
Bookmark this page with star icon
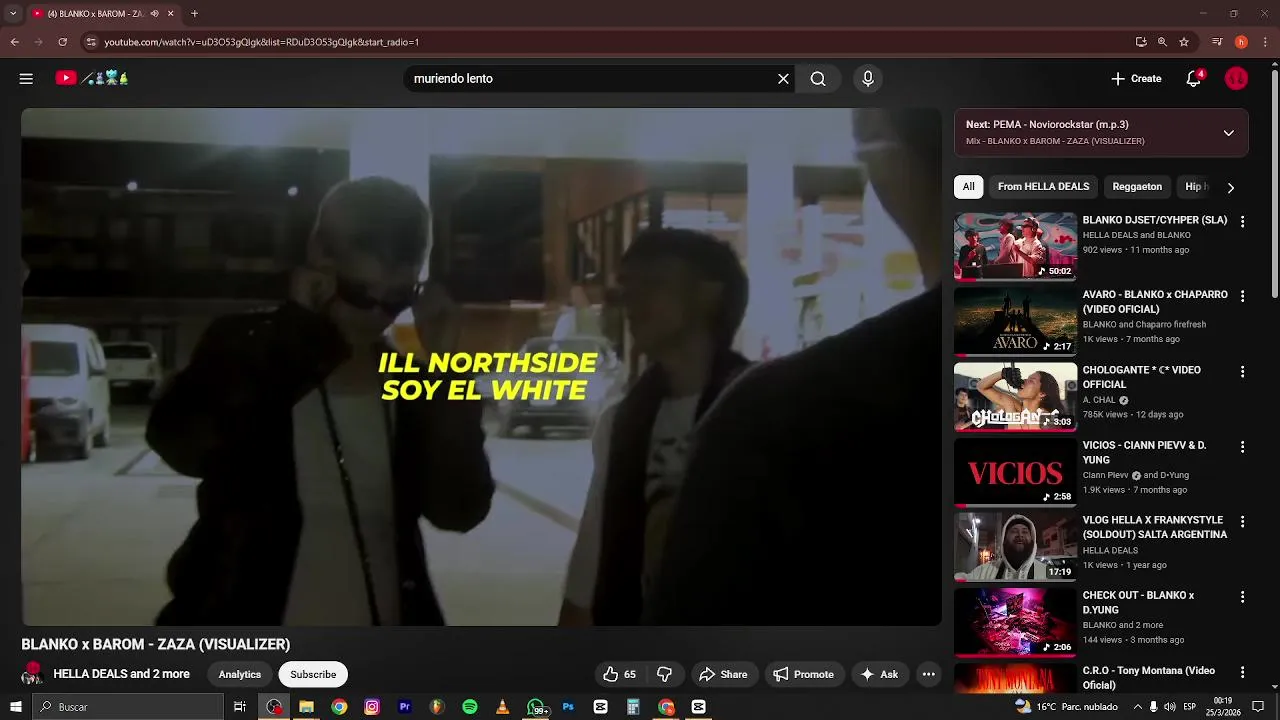1184,42
